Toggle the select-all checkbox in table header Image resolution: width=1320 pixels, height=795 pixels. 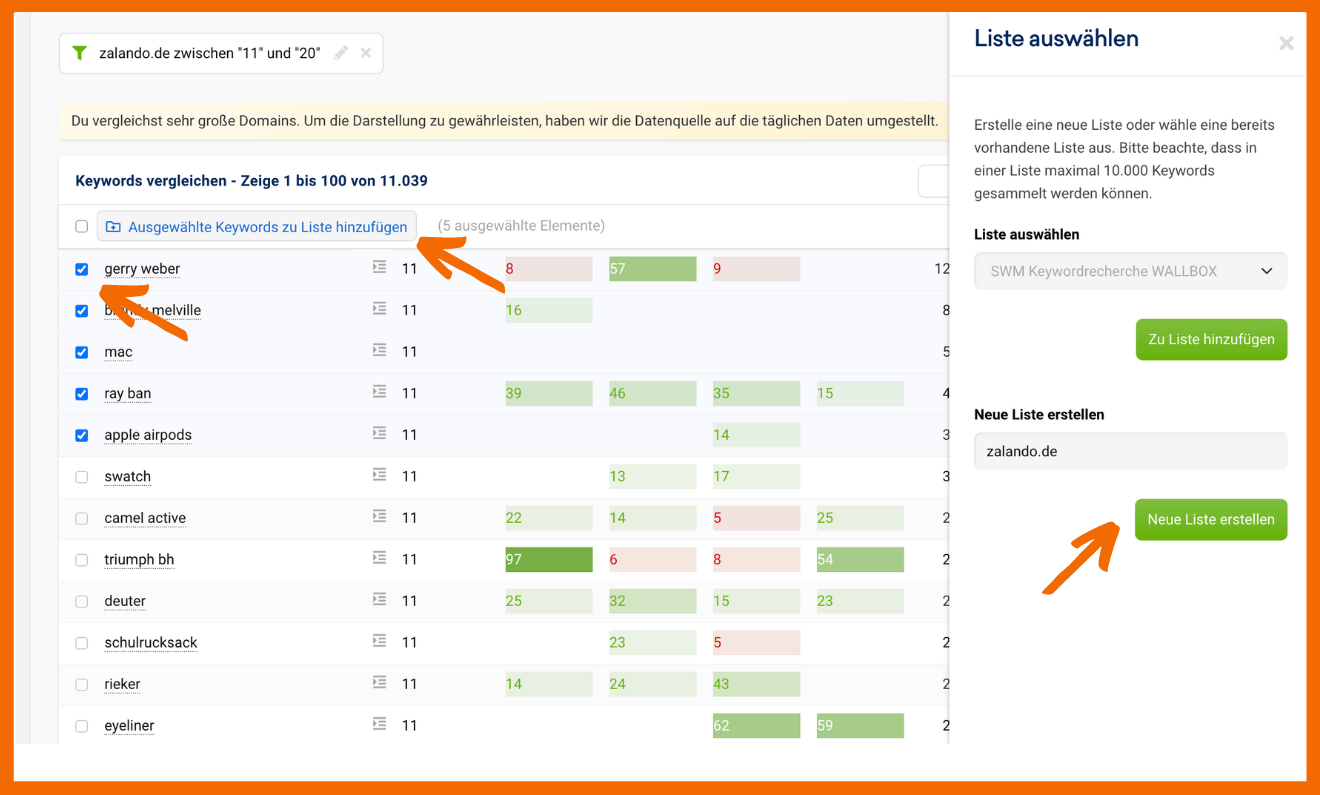[x=82, y=227]
